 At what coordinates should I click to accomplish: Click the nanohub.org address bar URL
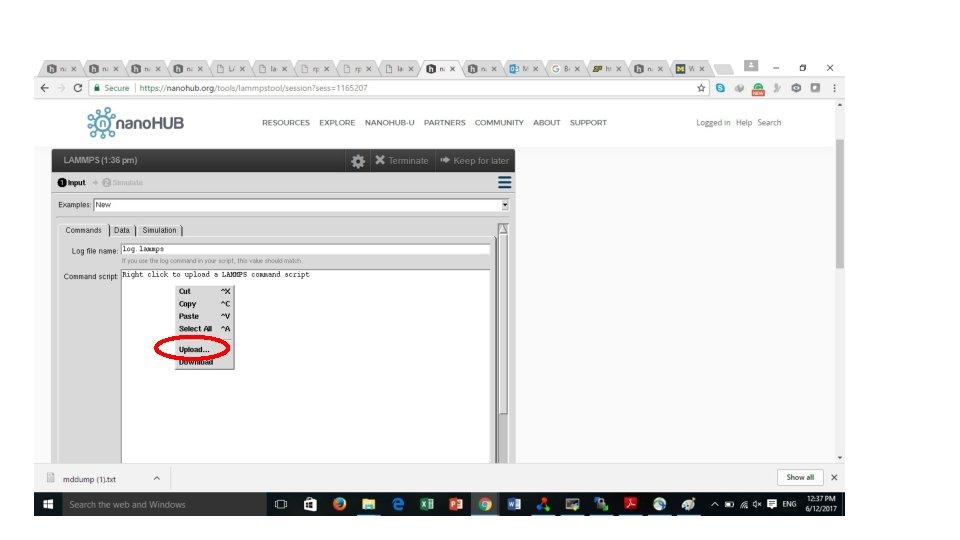pyautogui.click(x=253, y=88)
